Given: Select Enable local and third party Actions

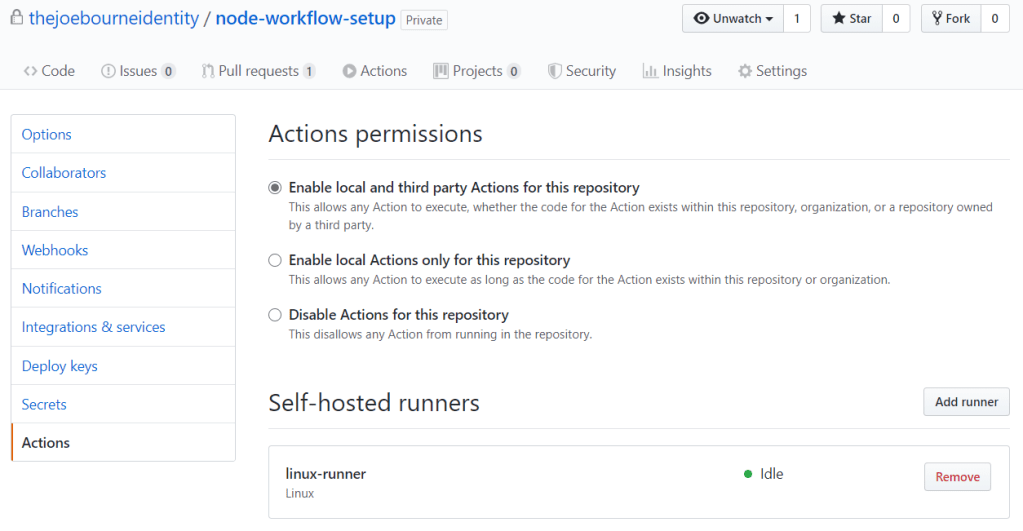Looking at the screenshot, I should [275, 188].
